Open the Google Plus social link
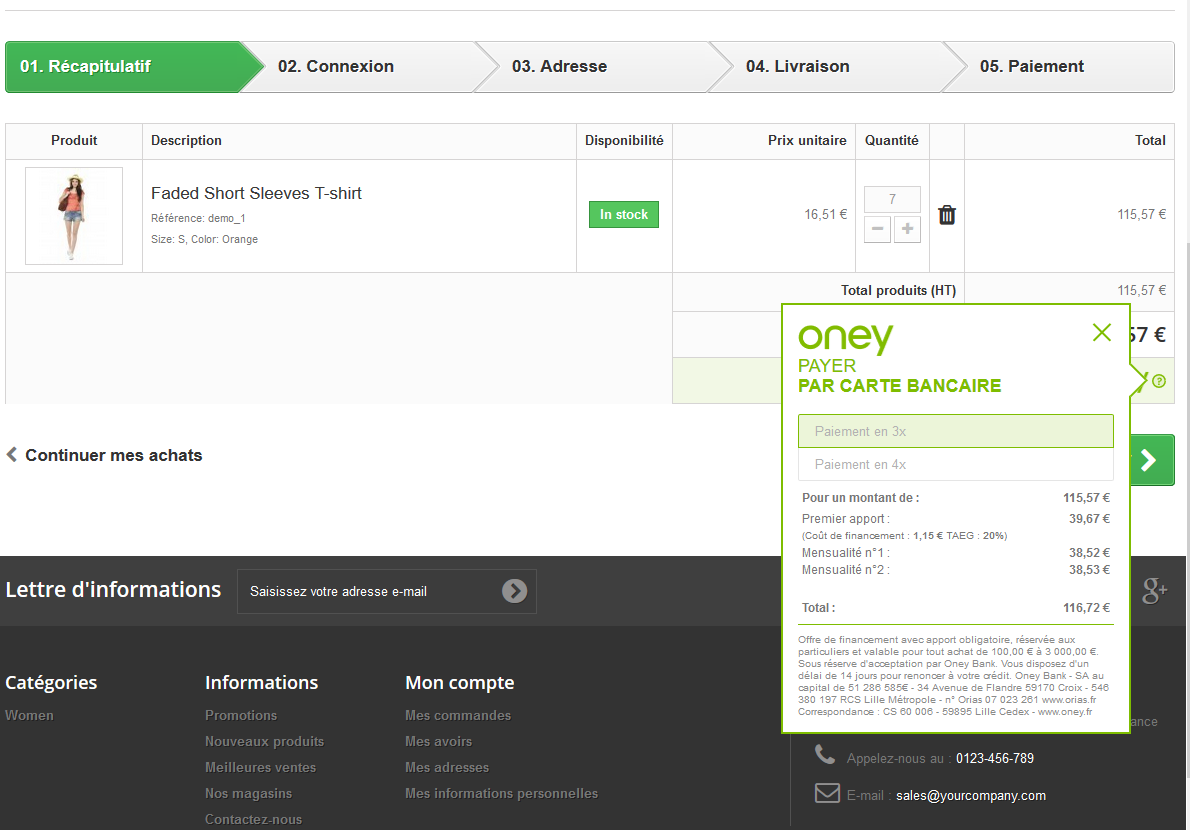 1154,590
